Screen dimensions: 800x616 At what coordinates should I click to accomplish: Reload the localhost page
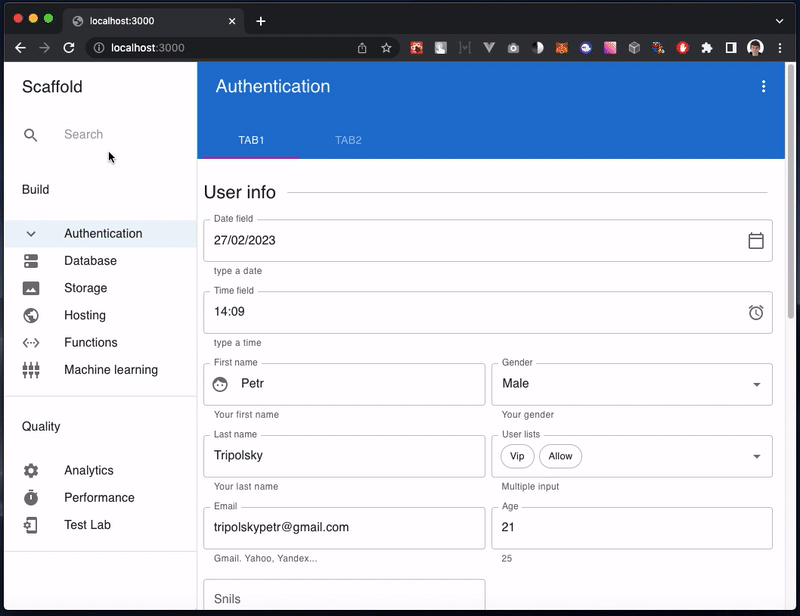69,48
